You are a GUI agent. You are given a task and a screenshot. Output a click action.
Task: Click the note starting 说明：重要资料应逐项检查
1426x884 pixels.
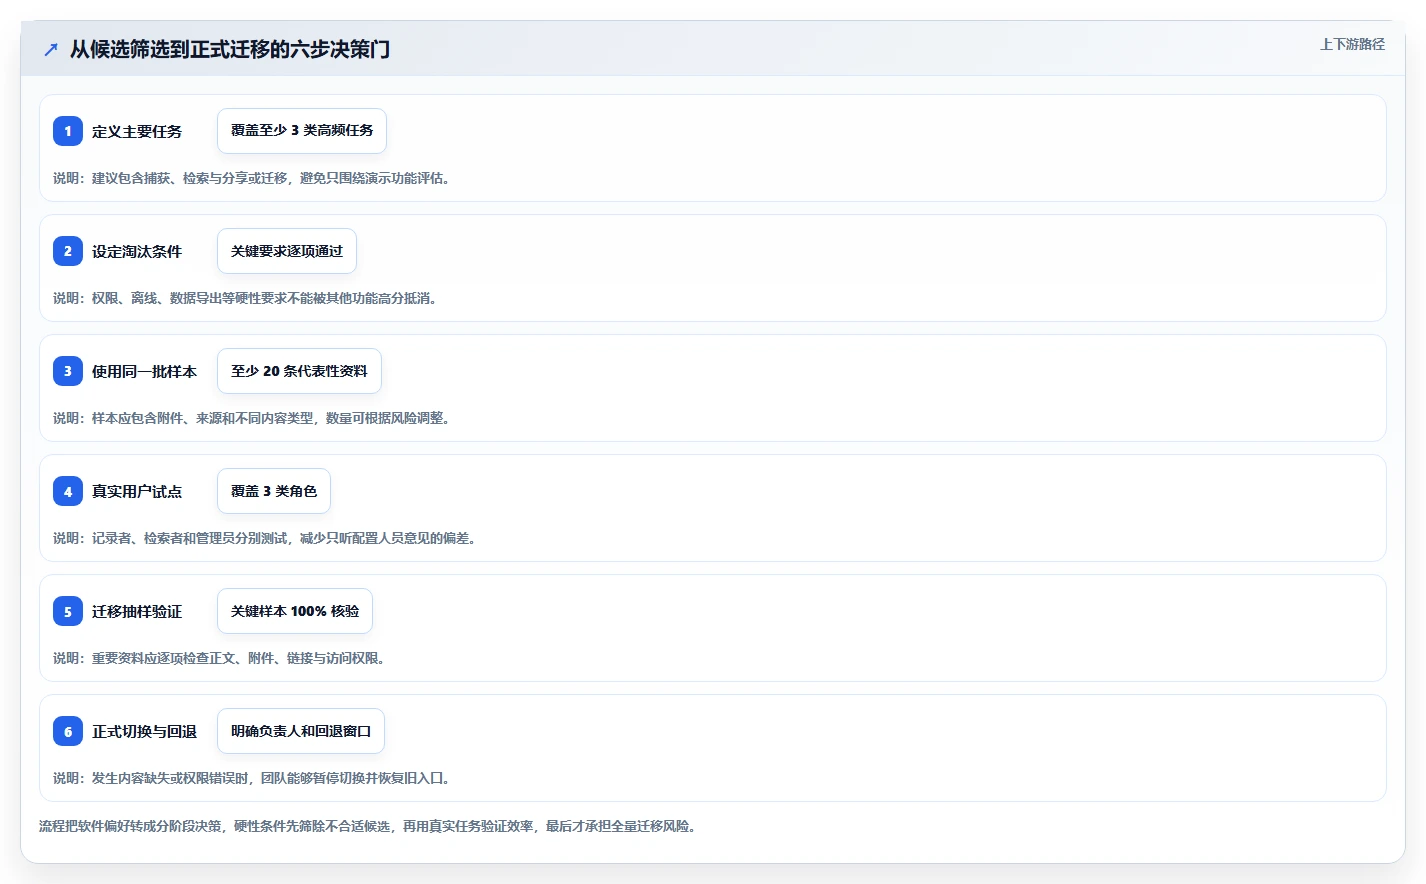(x=220, y=658)
